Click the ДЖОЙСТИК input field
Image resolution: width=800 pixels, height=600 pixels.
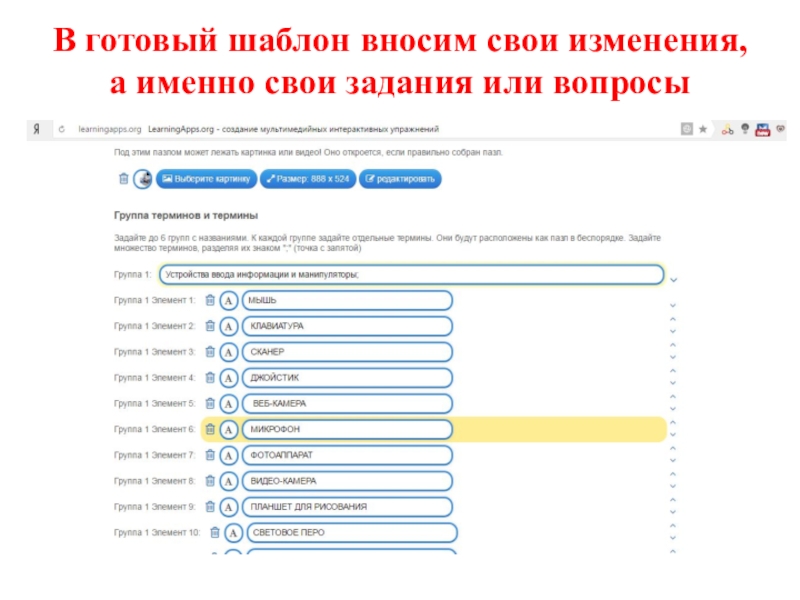[347, 378]
